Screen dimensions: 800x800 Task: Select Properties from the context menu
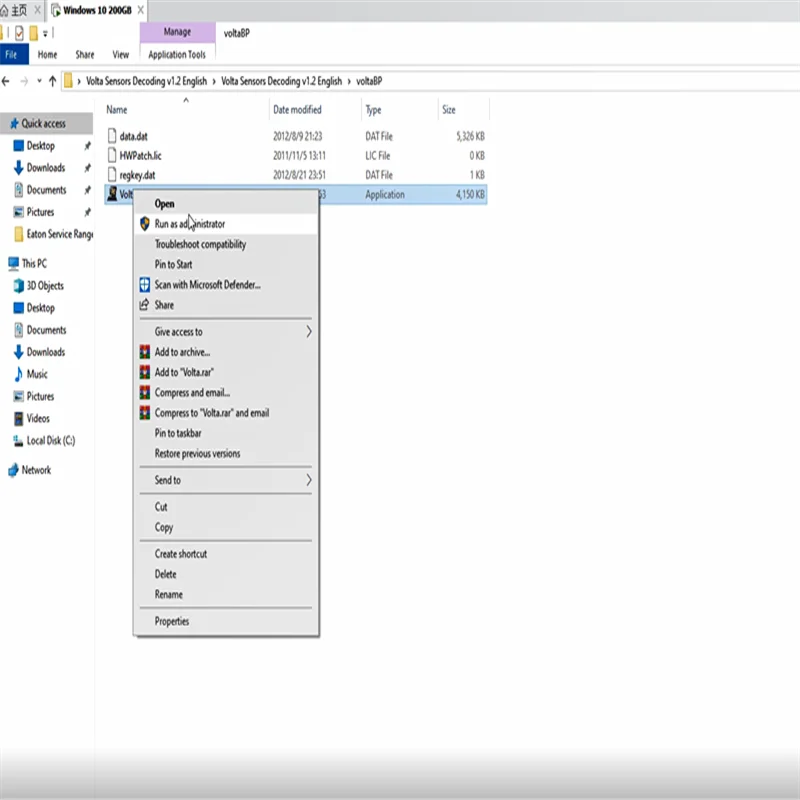coord(171,621)
